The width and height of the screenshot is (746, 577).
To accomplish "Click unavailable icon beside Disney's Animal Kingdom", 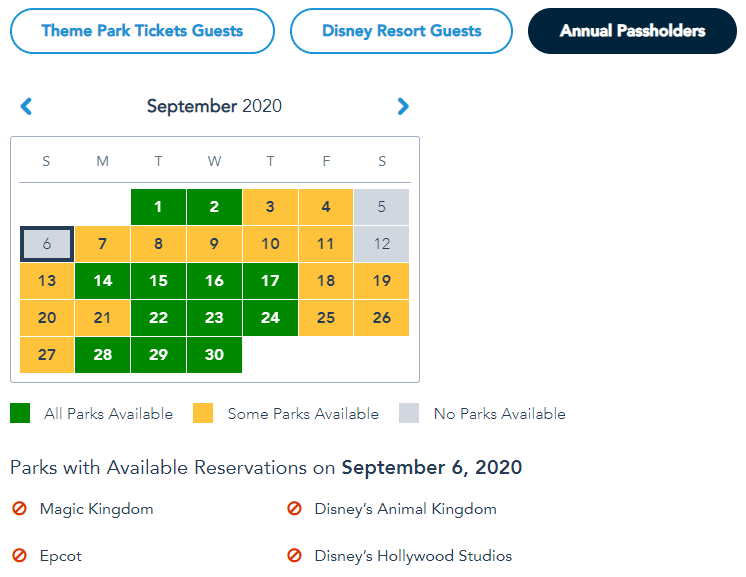I will tap(294, 509).
